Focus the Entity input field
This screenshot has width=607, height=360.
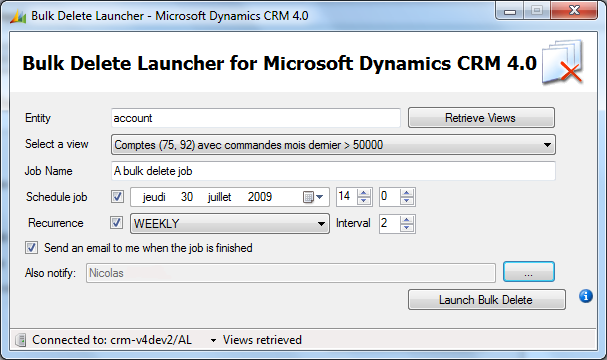(255, 118)
